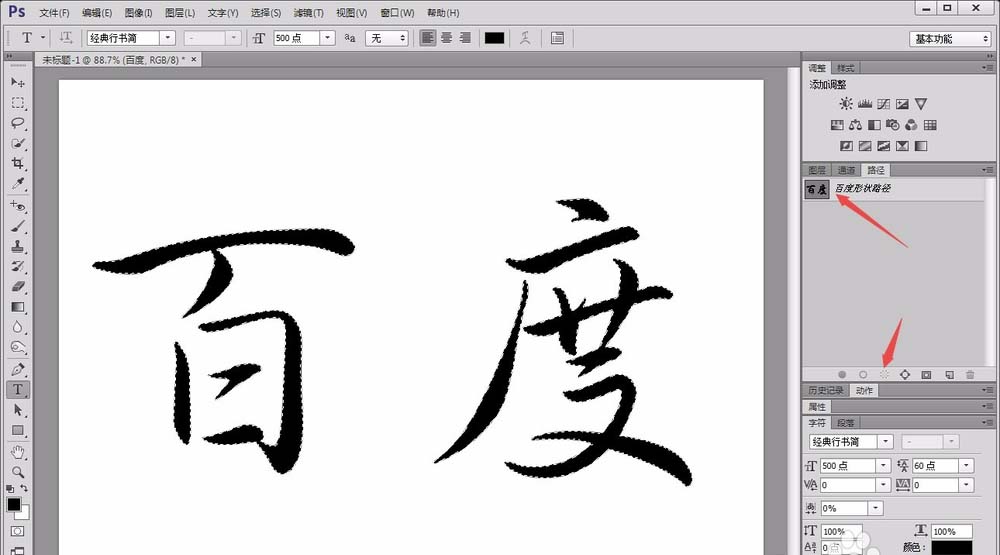Select the Crop tool
1000x555 pixels.
coord(18,163)
